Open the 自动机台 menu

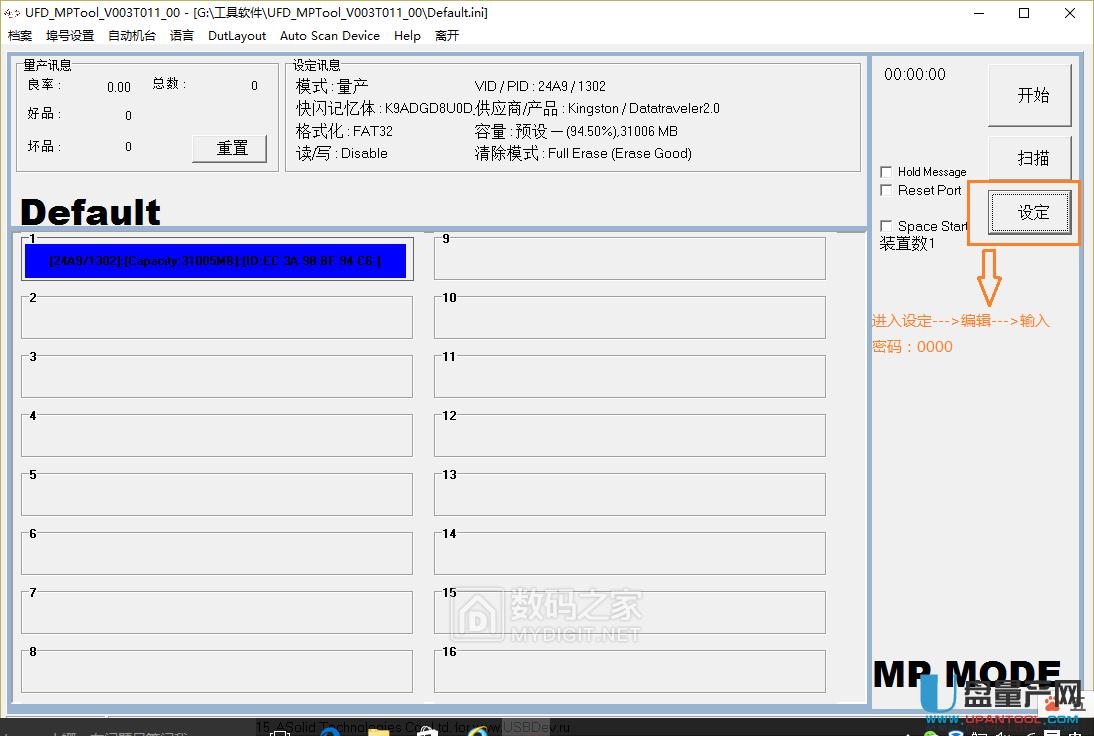tap(131, 35)
